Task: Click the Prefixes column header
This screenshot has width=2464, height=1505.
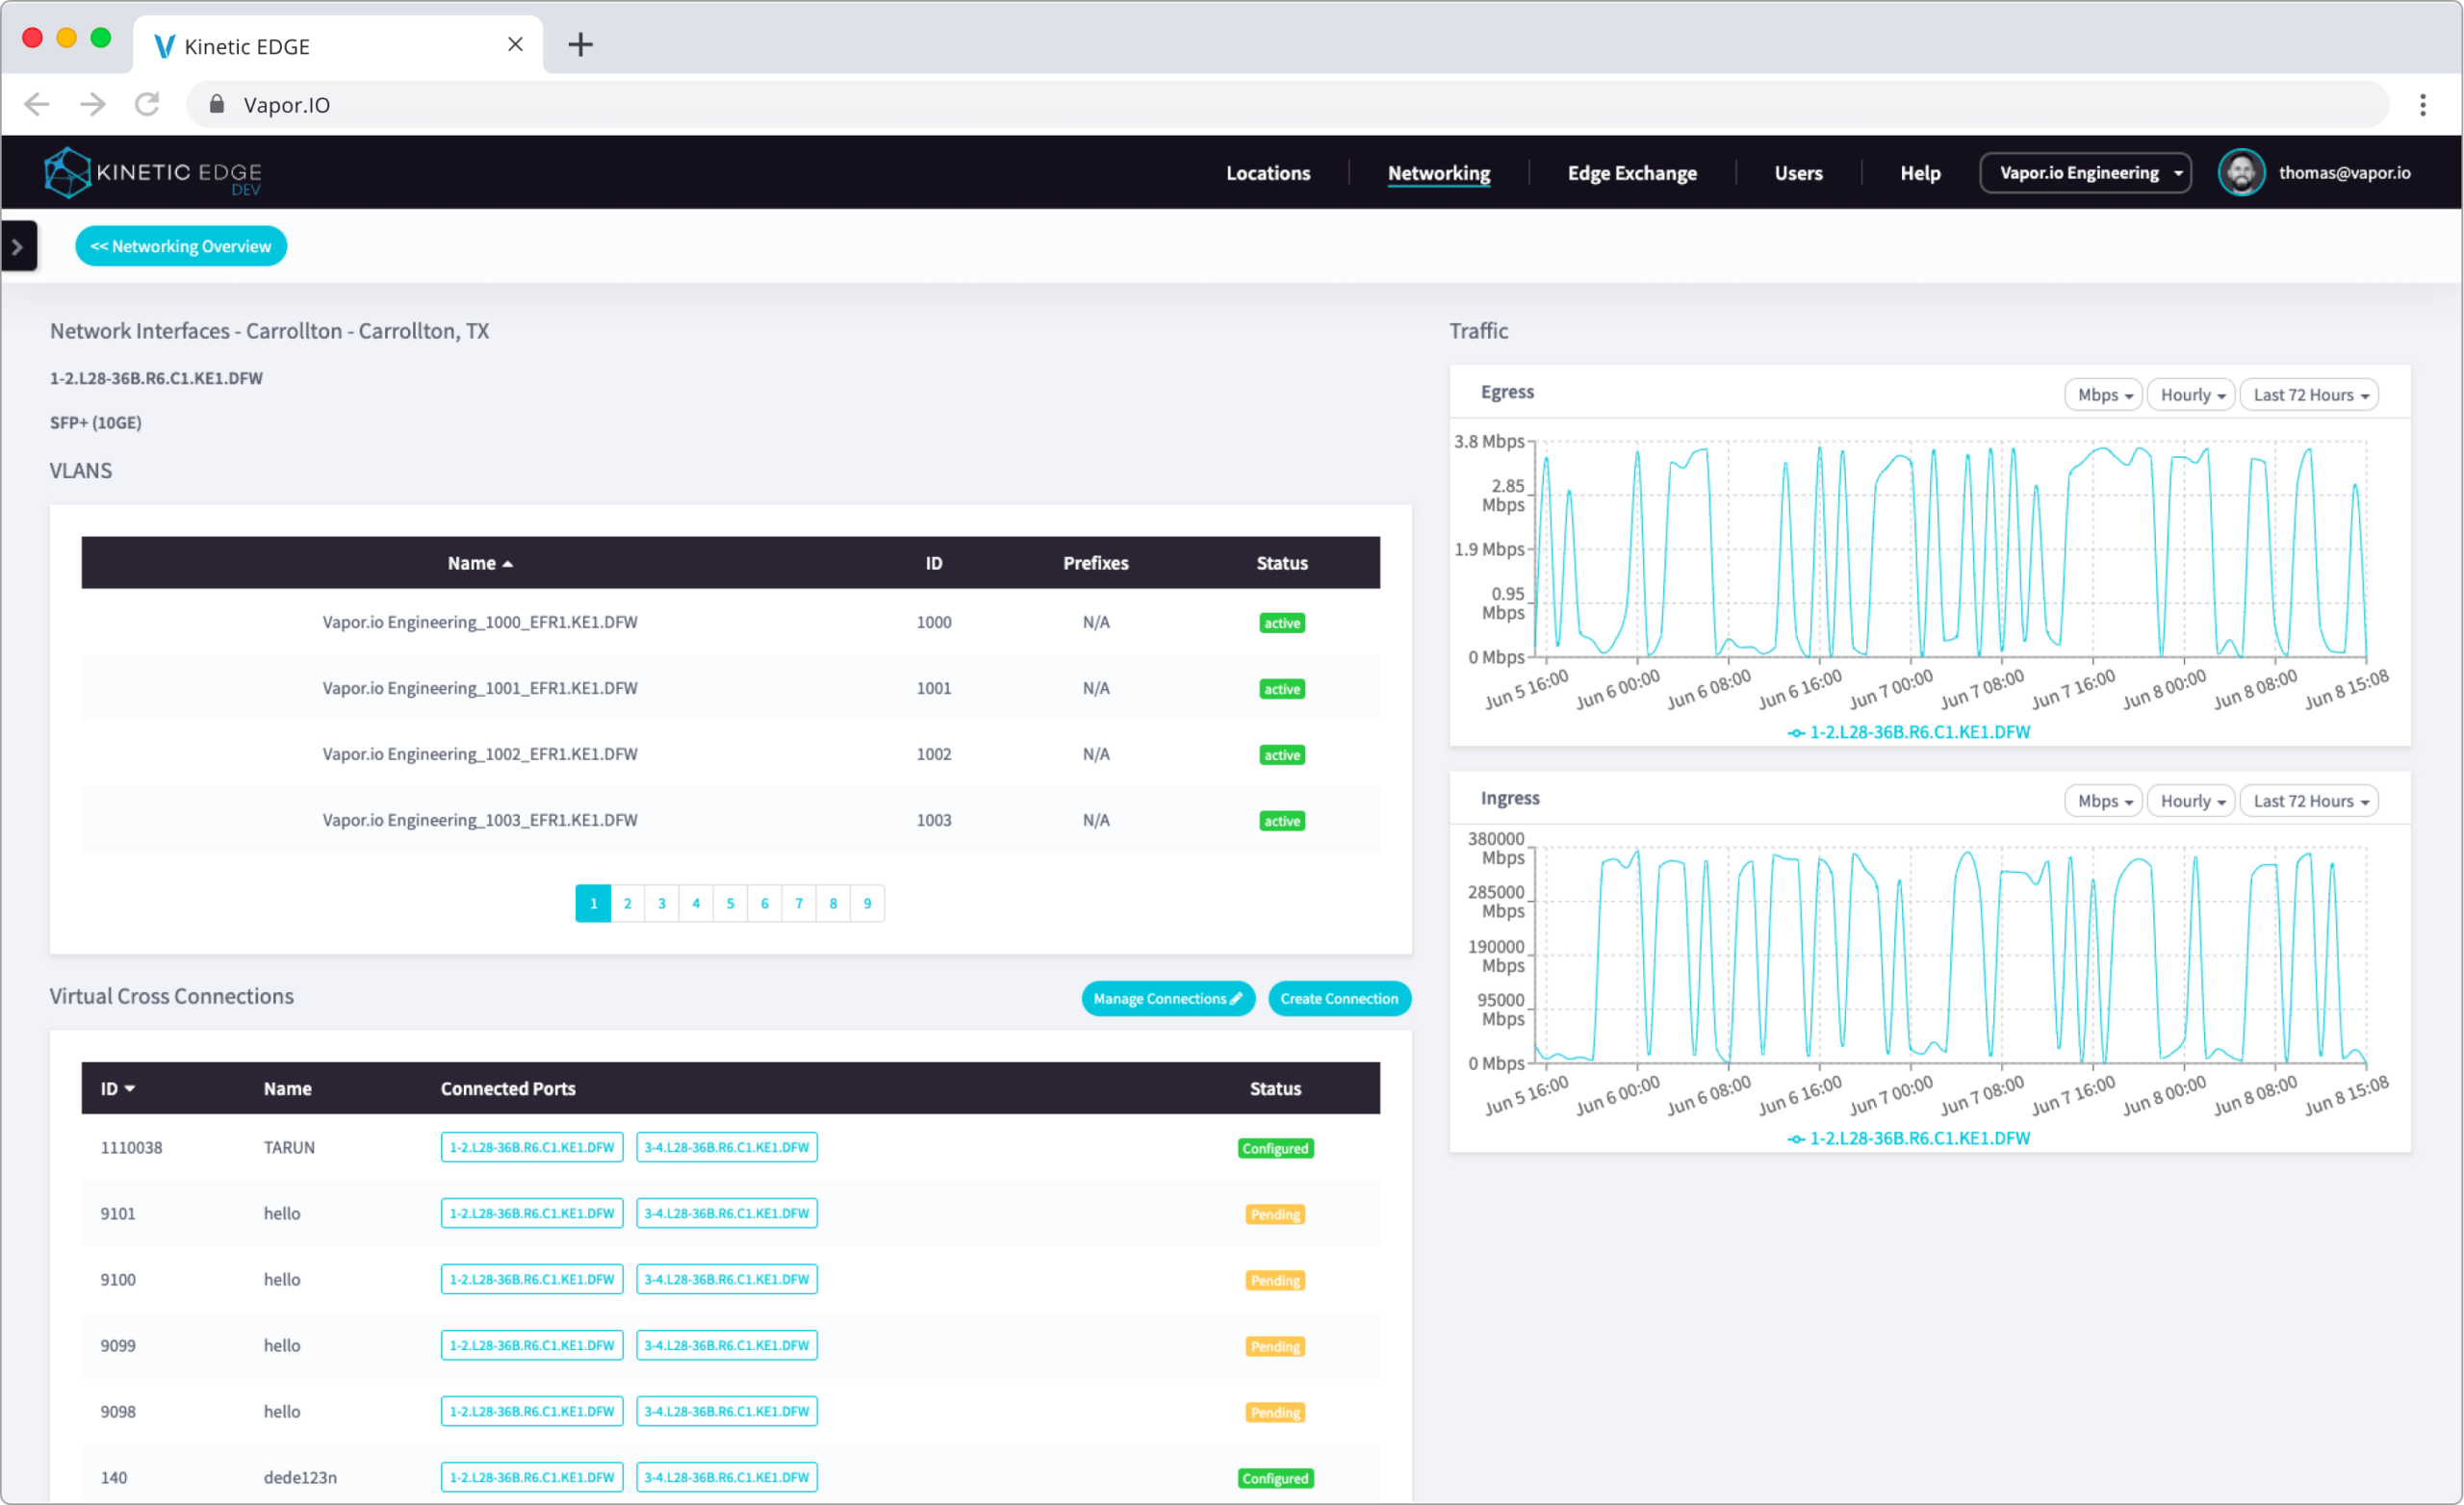Action: tap(1096, 563)
